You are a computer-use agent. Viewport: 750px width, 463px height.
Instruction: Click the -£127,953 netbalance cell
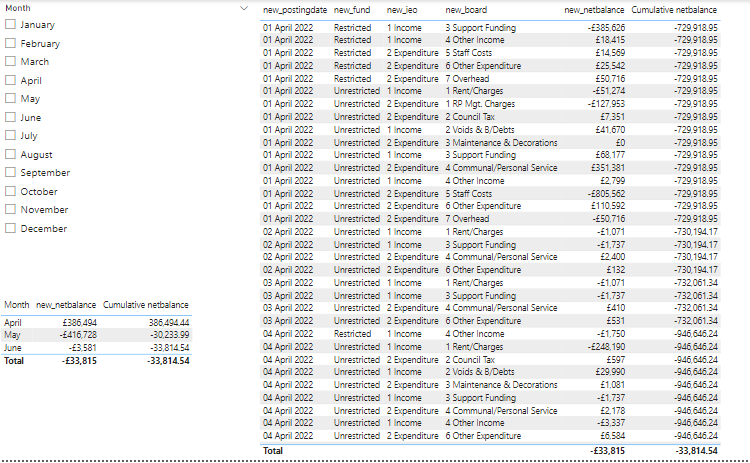point(606,104)
